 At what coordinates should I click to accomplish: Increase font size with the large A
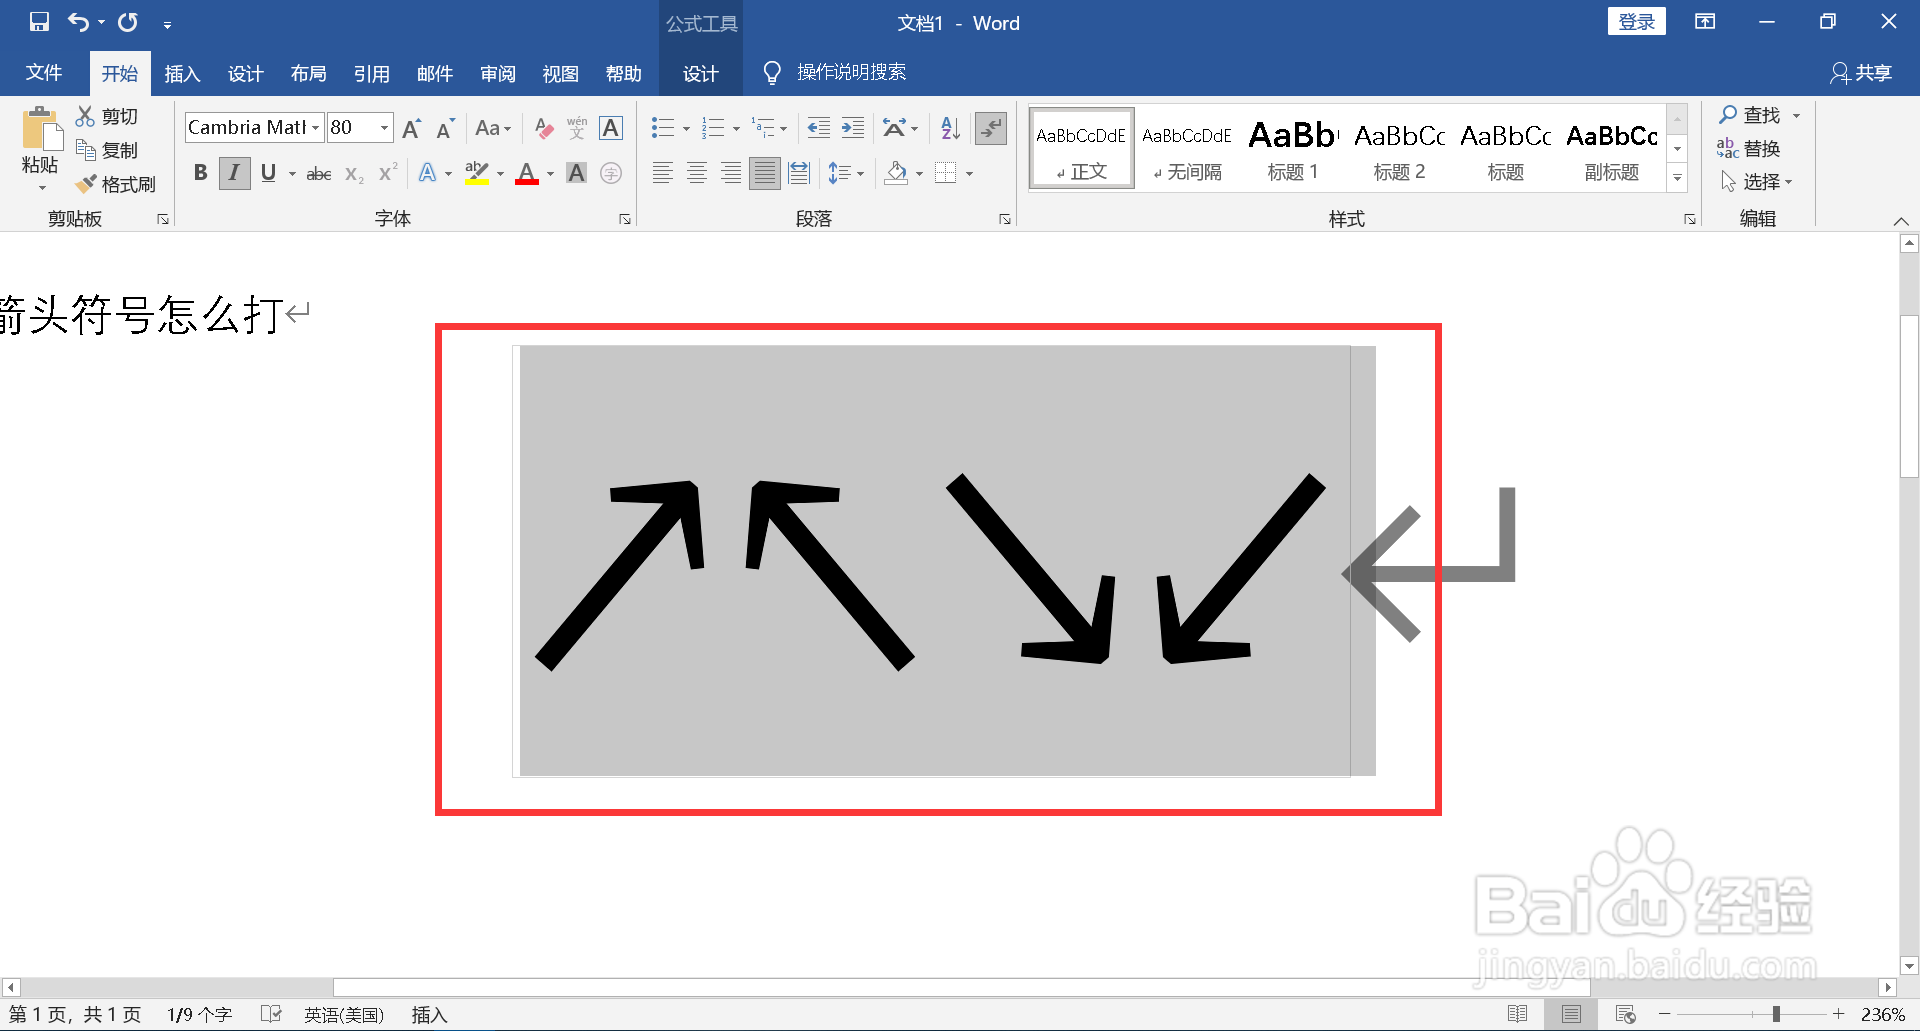[x=411, y=128]
